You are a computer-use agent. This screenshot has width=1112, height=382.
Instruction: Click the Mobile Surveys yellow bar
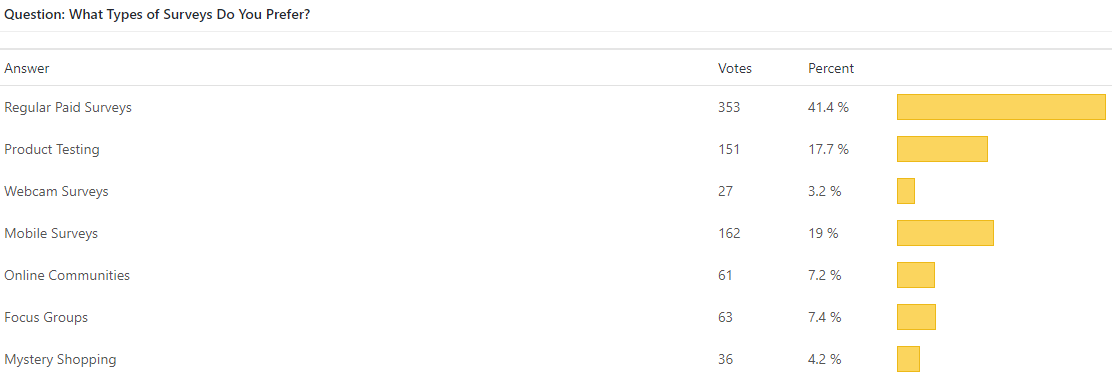click(945, 232)
